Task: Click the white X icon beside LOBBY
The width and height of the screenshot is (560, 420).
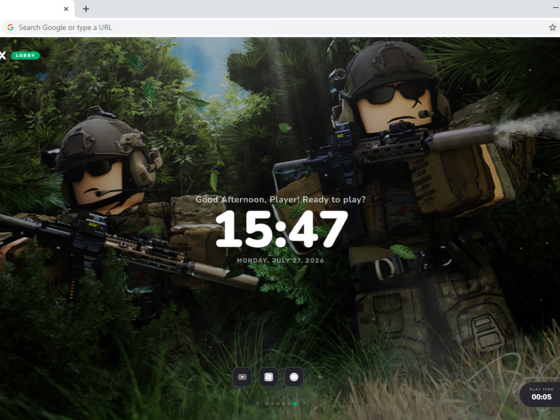Action: pos(3,55)
